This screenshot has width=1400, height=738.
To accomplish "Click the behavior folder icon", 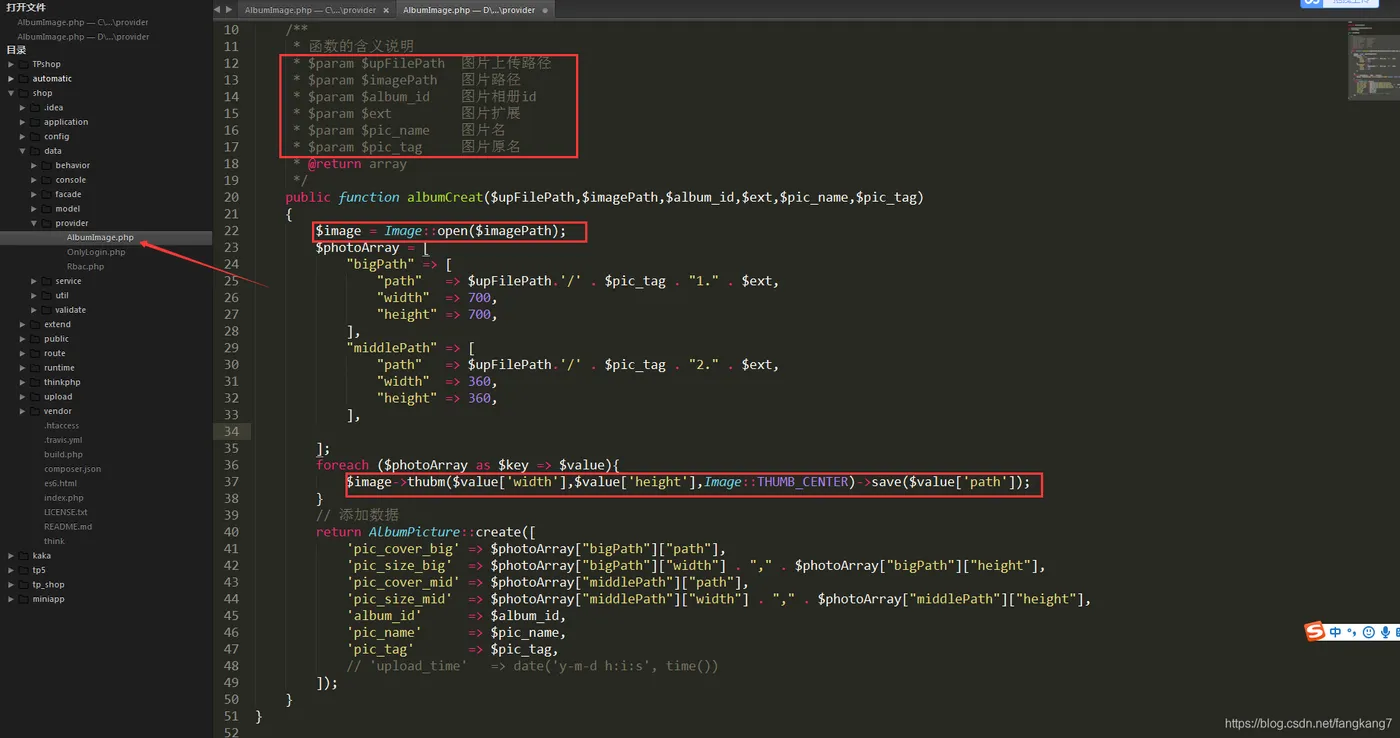I will (x=47, y=165).
